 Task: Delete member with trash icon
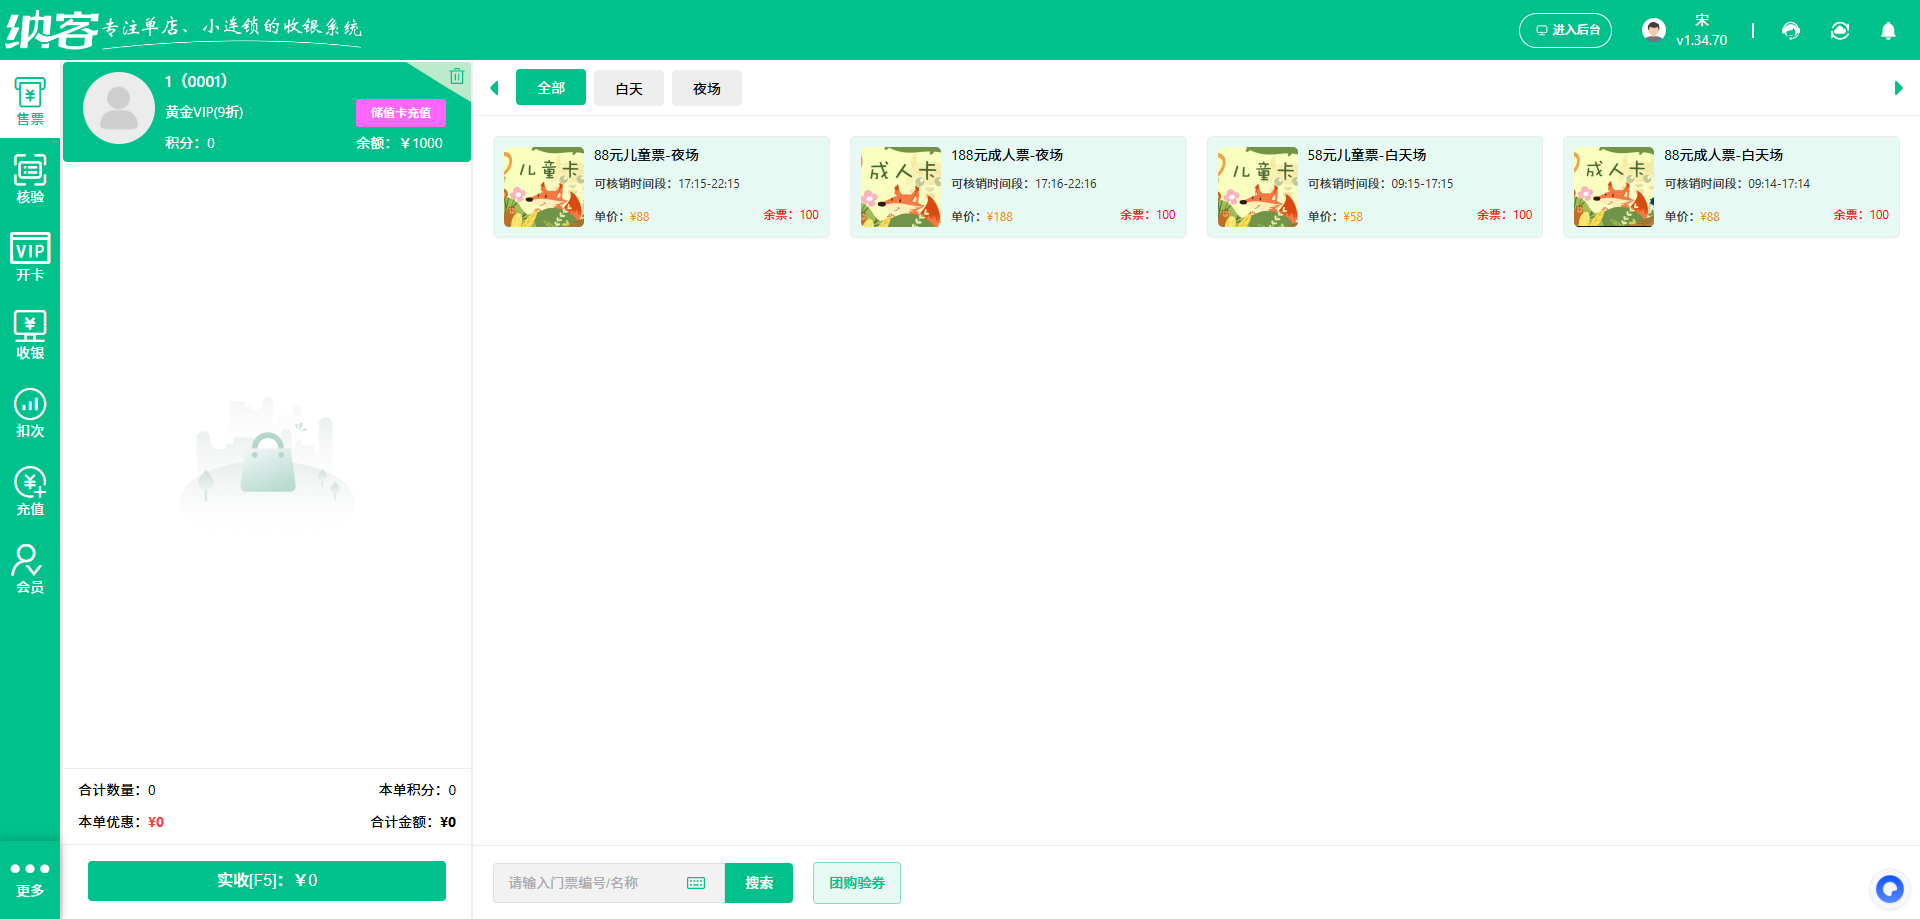click(457, 76)
